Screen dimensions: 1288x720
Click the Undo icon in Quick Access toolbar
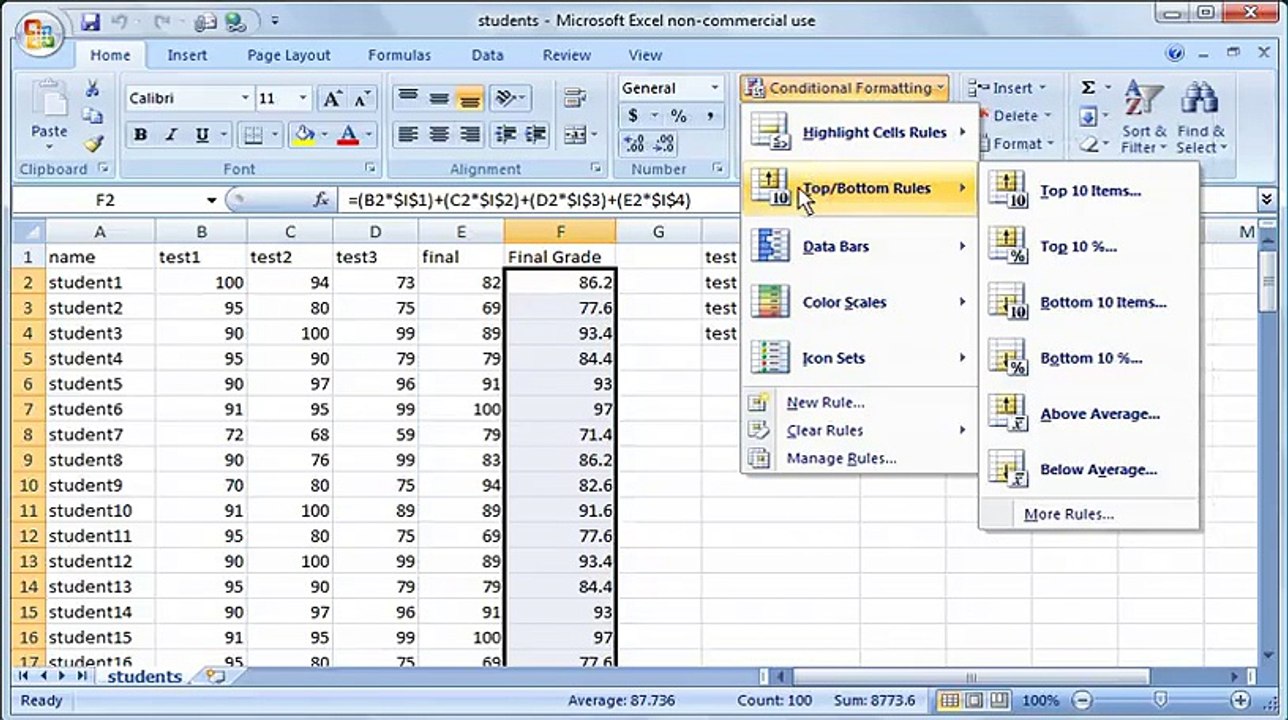pos(119,21)
